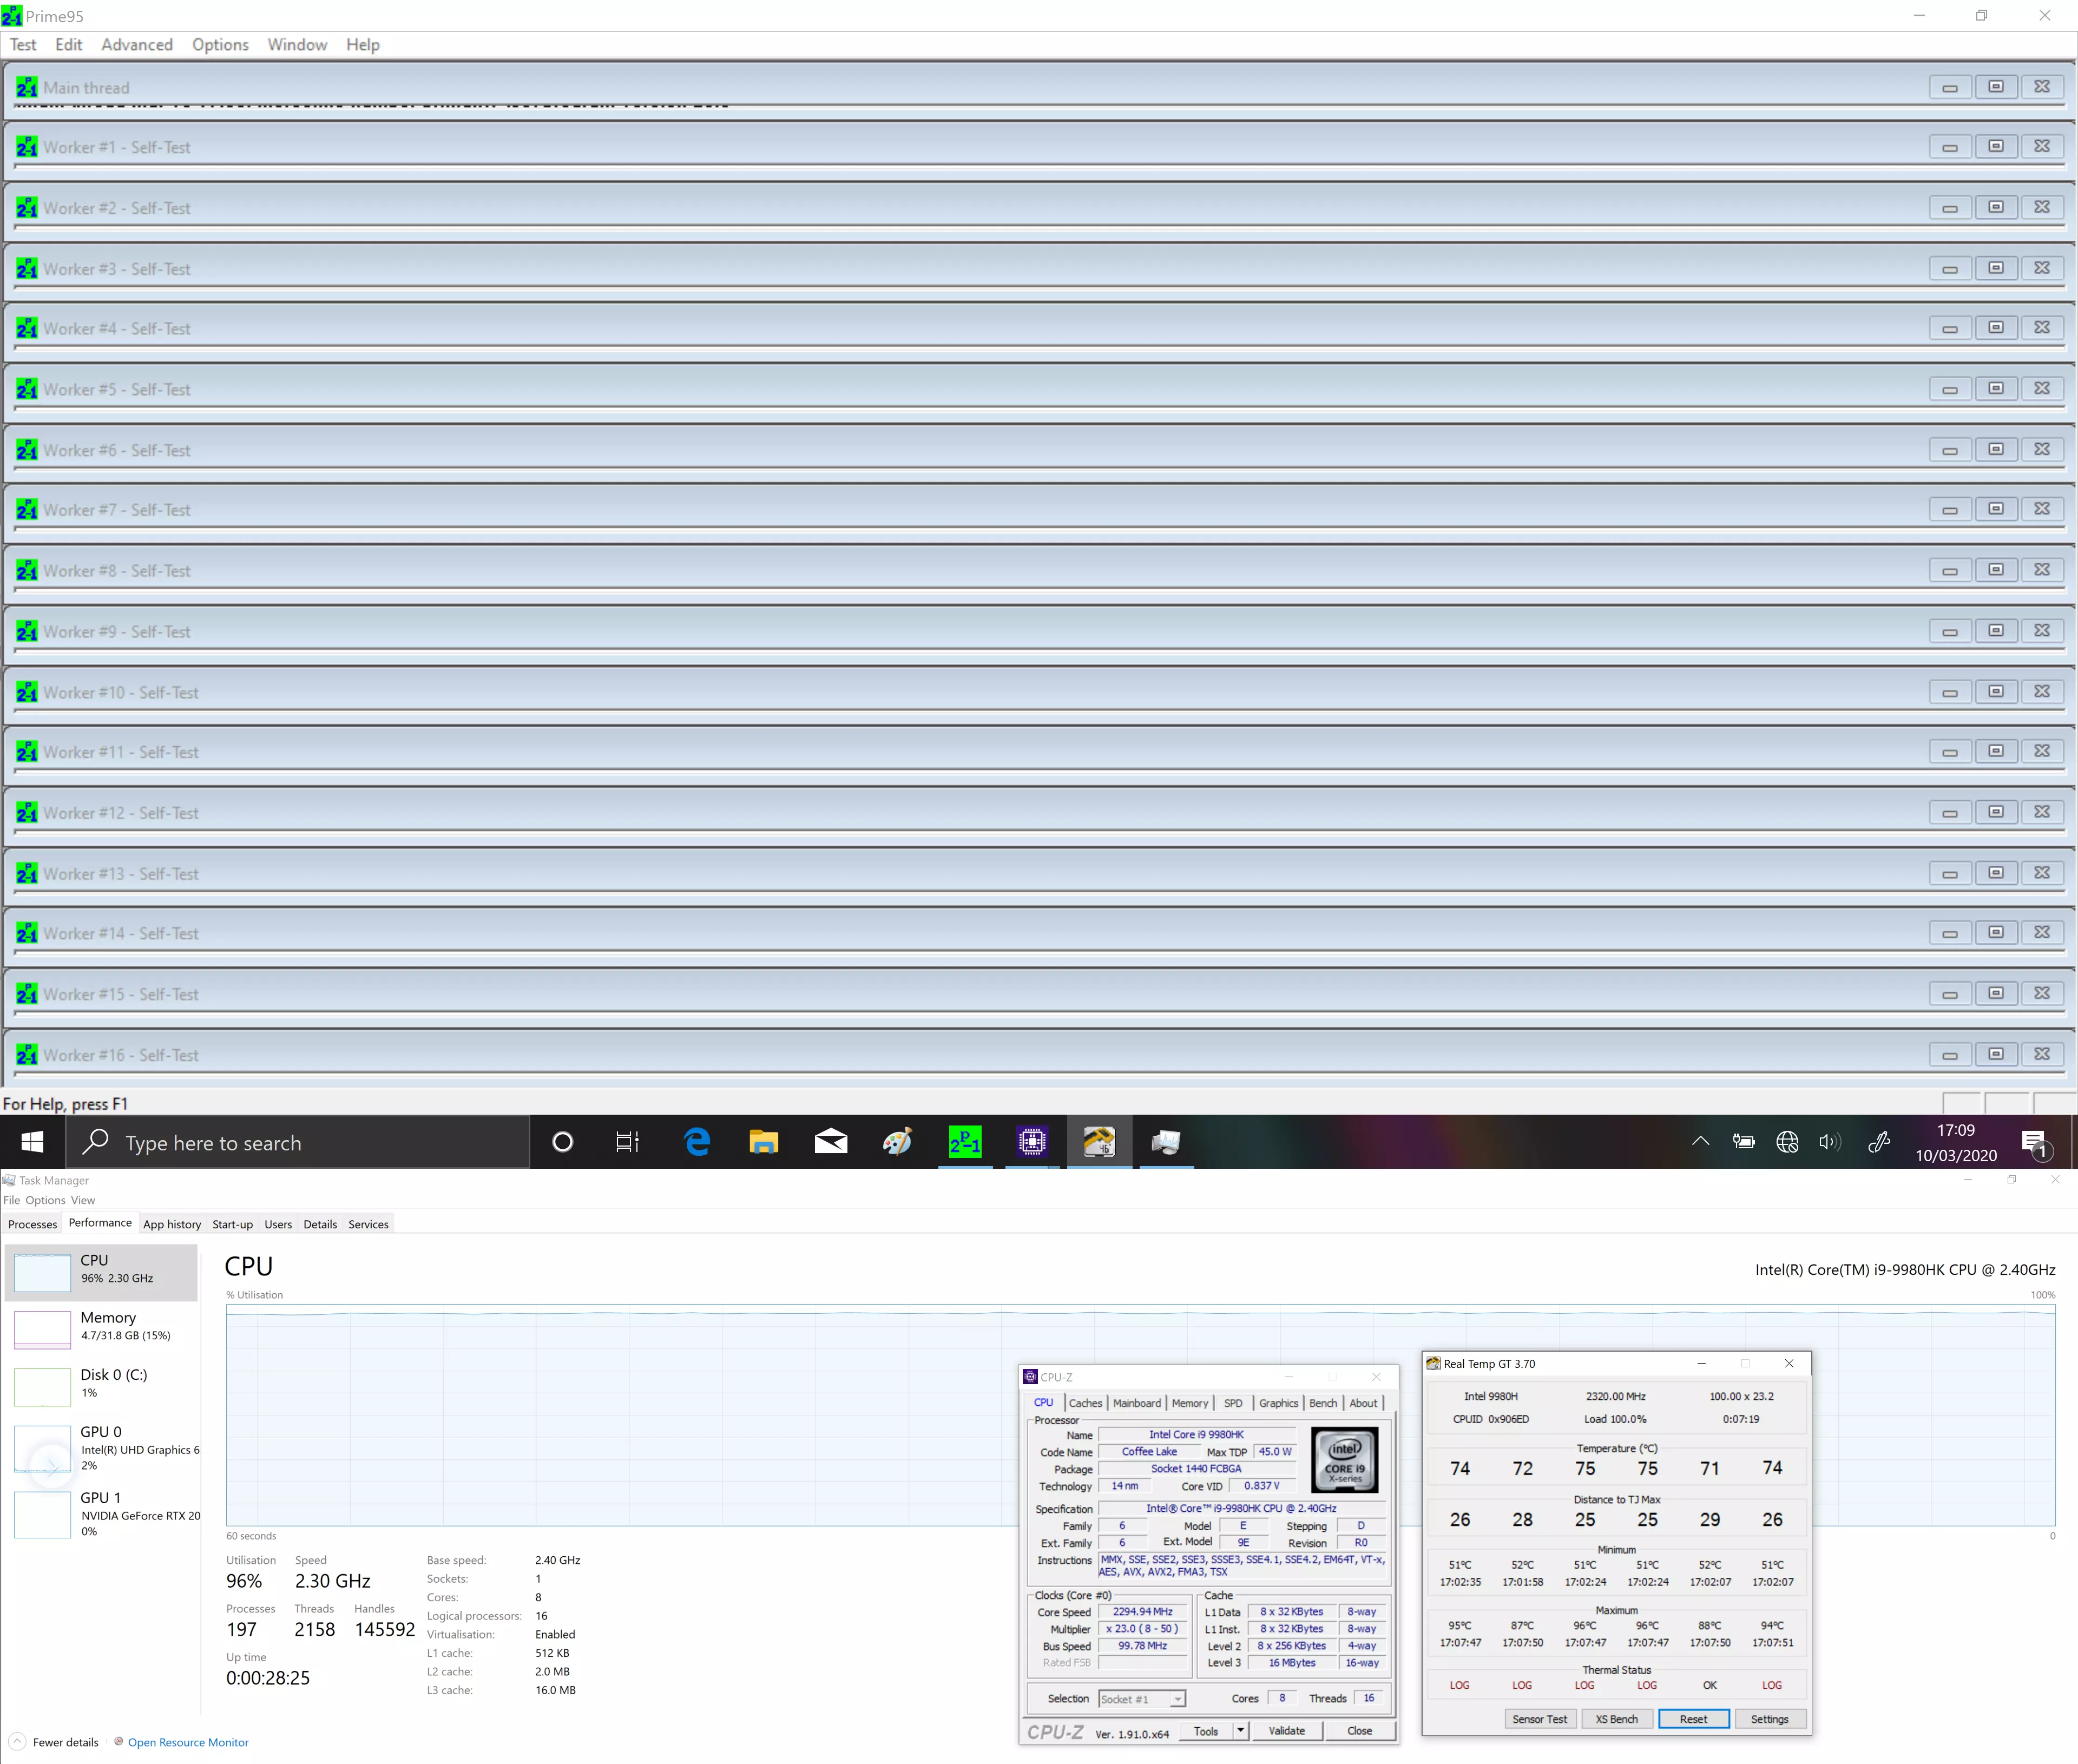Click the Reset button in Real Temp
The width and height of the screenshot is (2078, 1764).
click(1694, 1719)
